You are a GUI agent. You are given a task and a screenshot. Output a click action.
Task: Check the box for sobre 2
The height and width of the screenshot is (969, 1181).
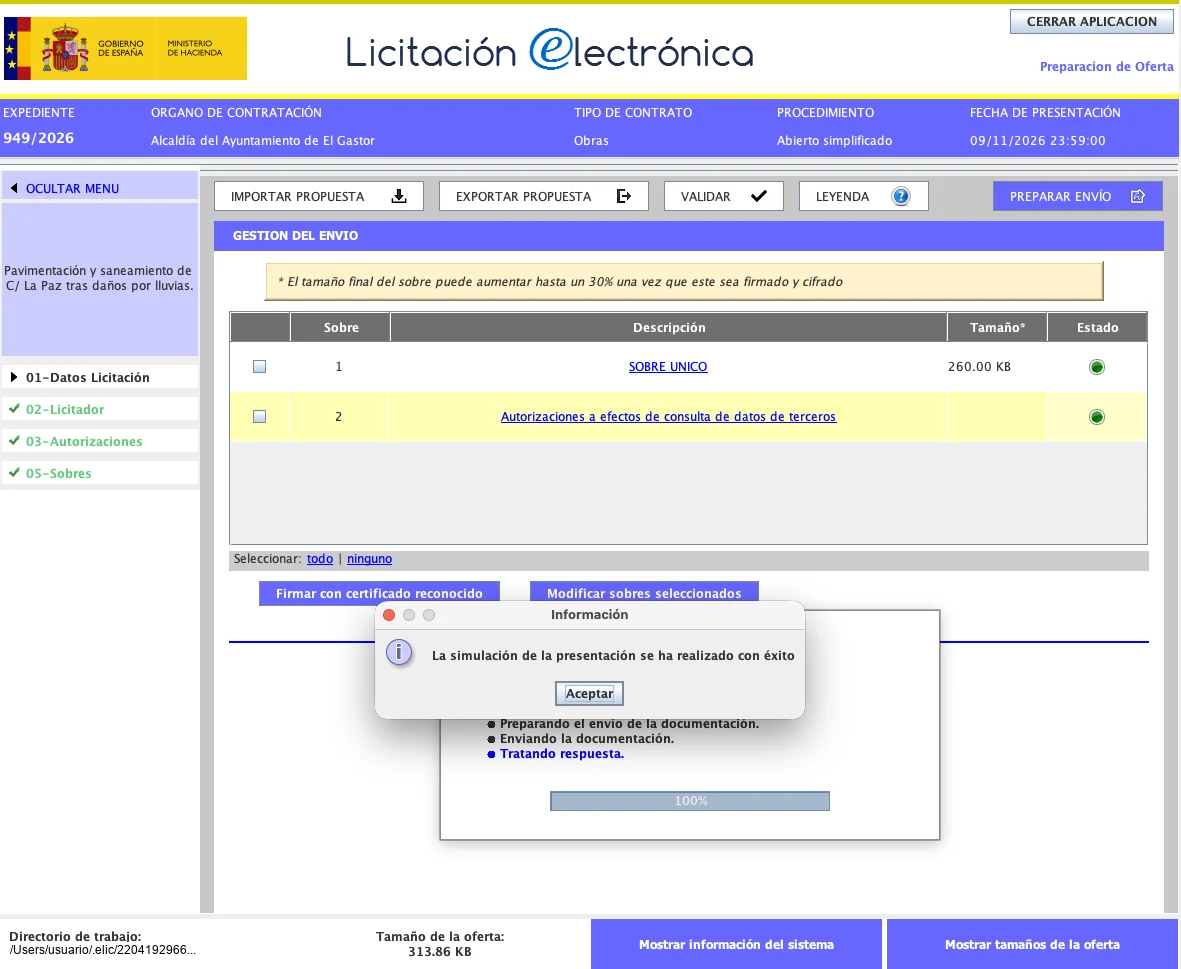coord(259,416)
